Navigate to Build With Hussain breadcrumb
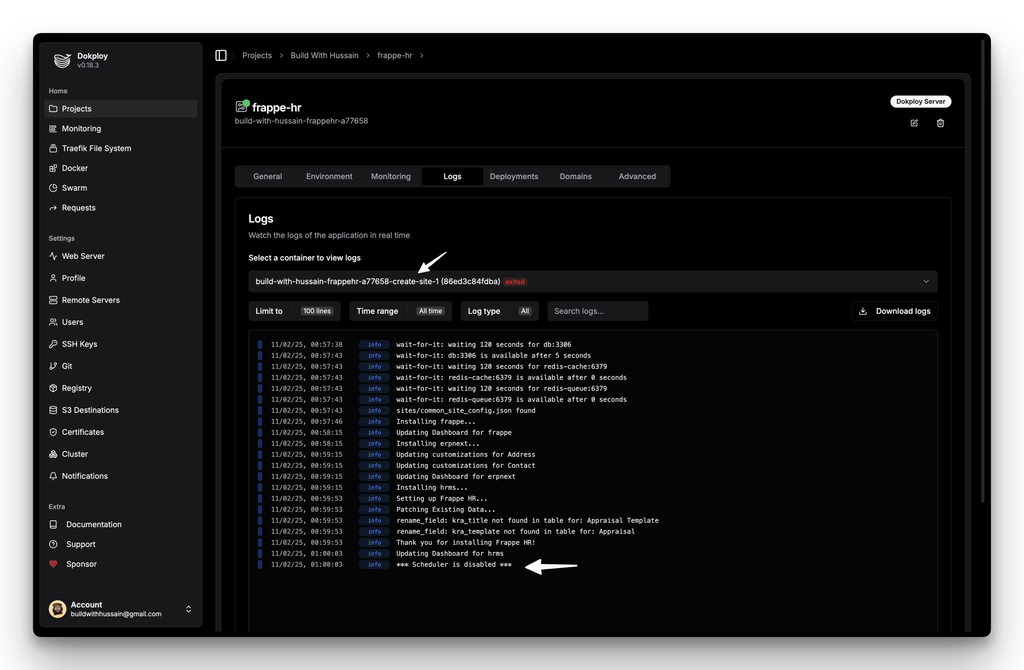 (324, 55)
